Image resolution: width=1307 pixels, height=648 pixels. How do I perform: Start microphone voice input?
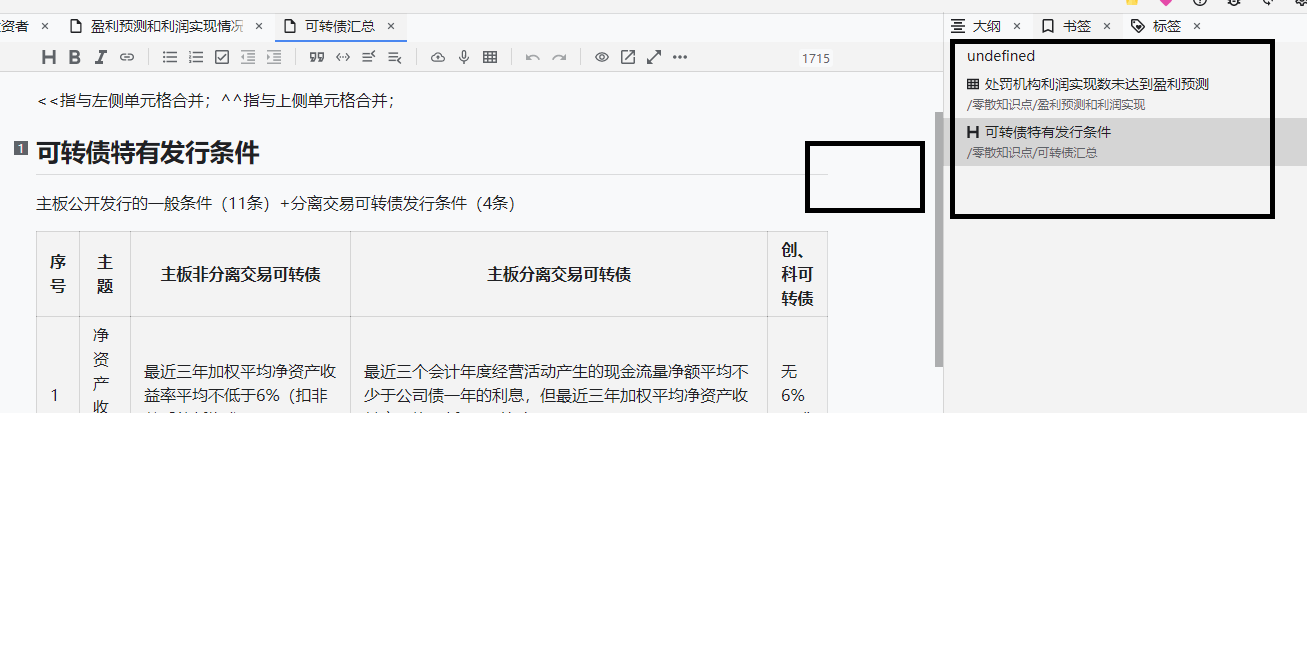463,57
